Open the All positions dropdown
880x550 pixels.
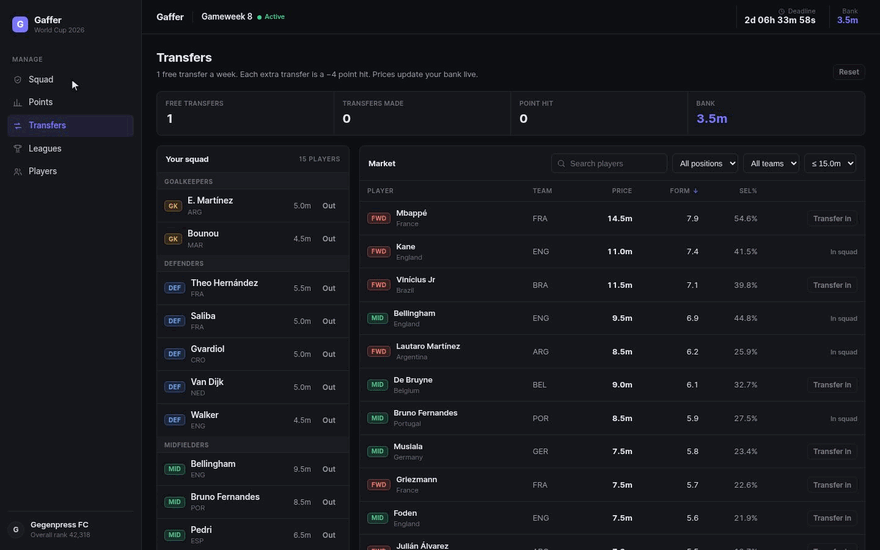click(x=705, y=163)
